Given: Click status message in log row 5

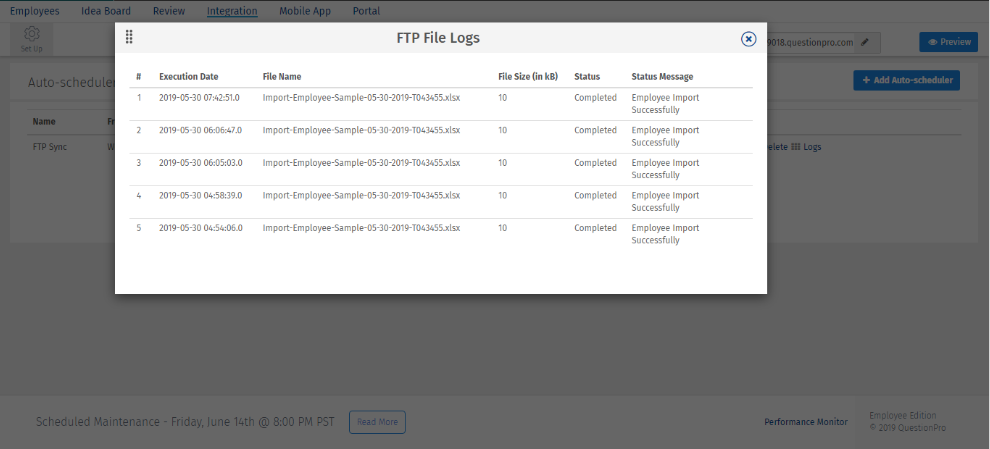Looking at the screenshot, I should click(665, 234).
